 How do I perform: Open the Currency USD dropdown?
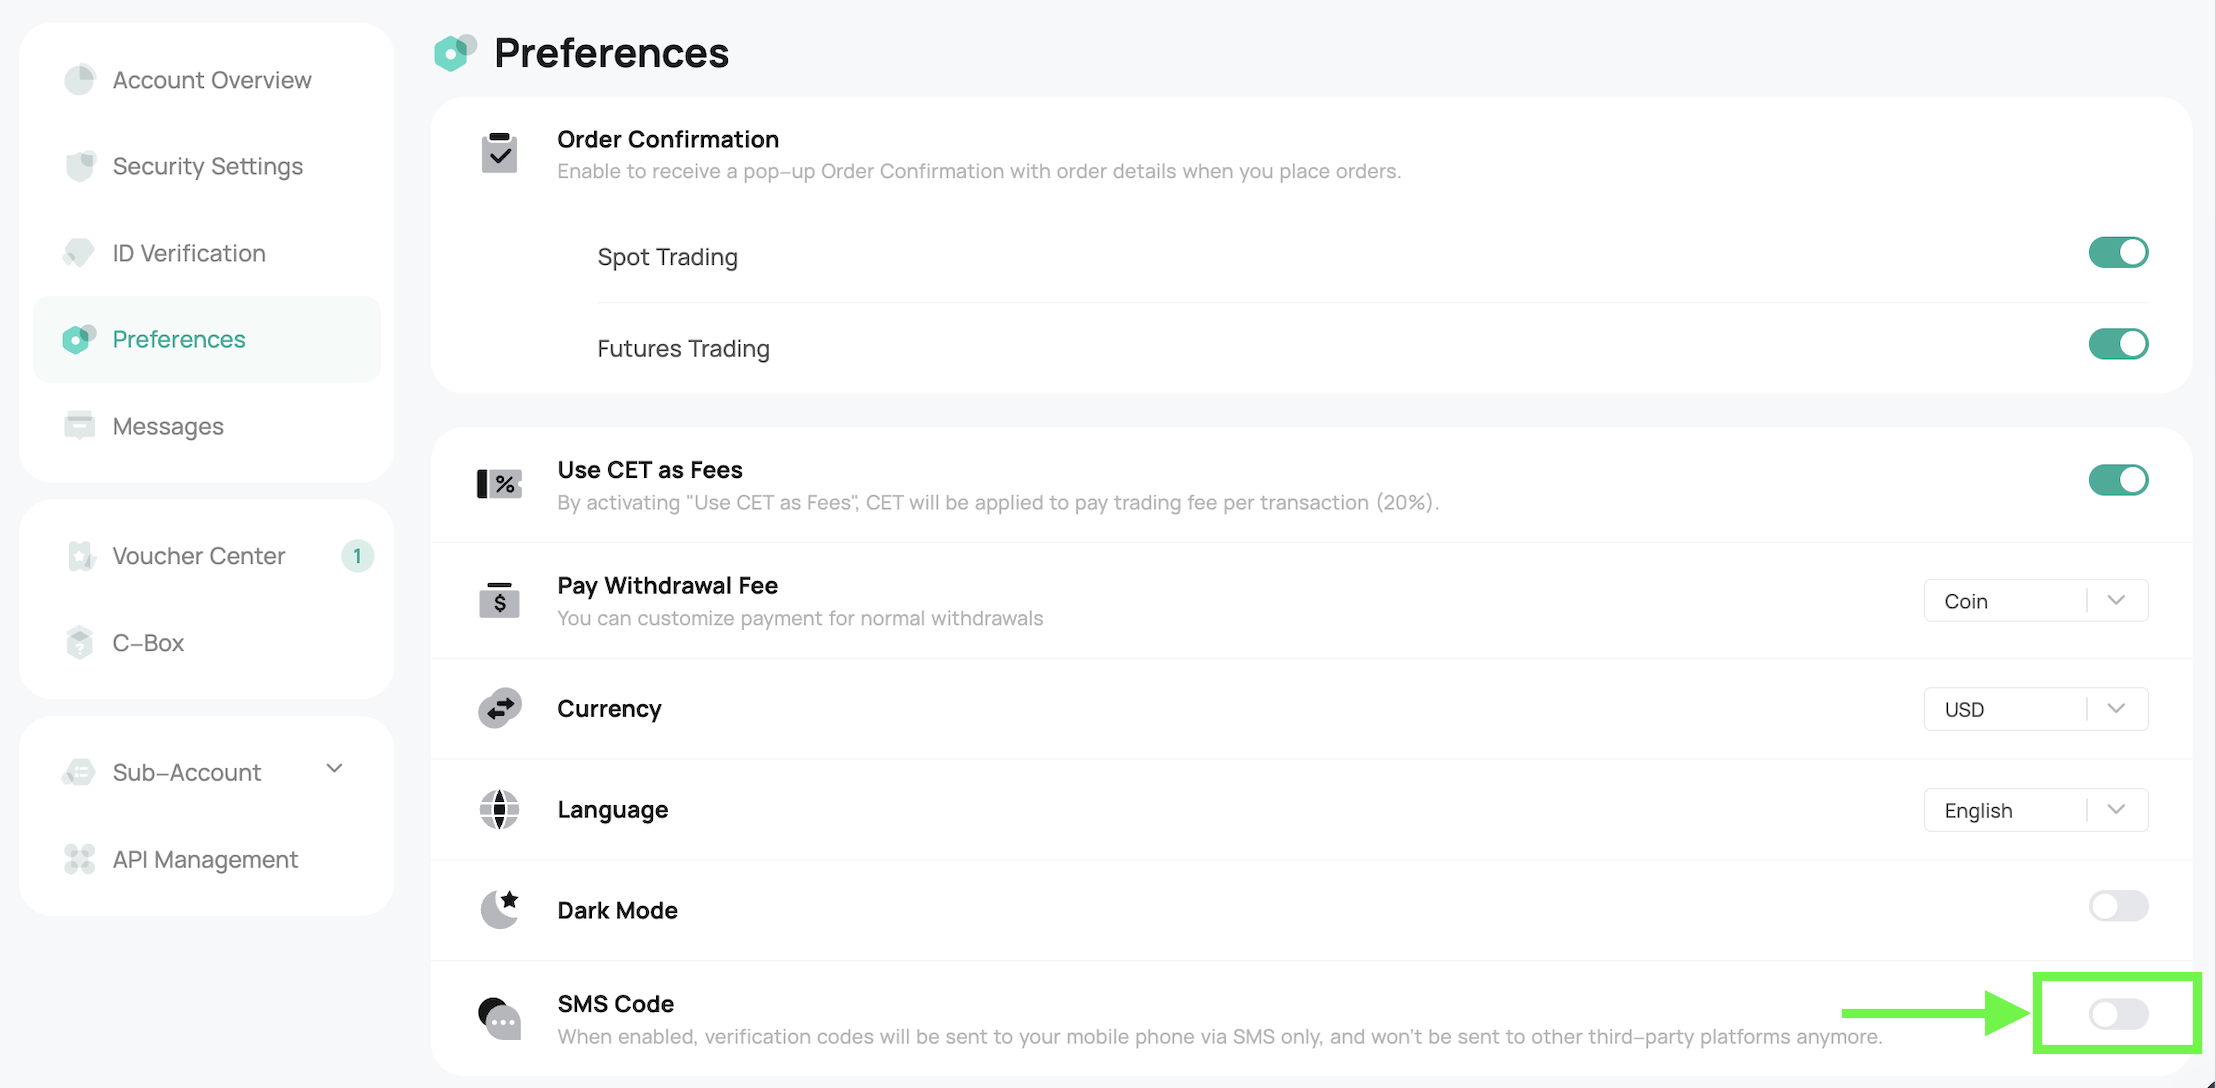(2035, 709)
